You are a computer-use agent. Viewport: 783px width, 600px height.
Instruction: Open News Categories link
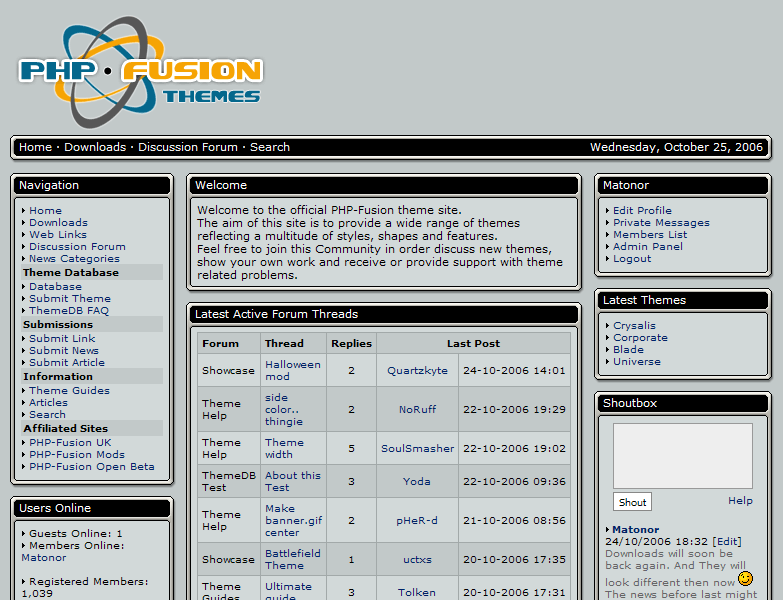coord(74,259)
